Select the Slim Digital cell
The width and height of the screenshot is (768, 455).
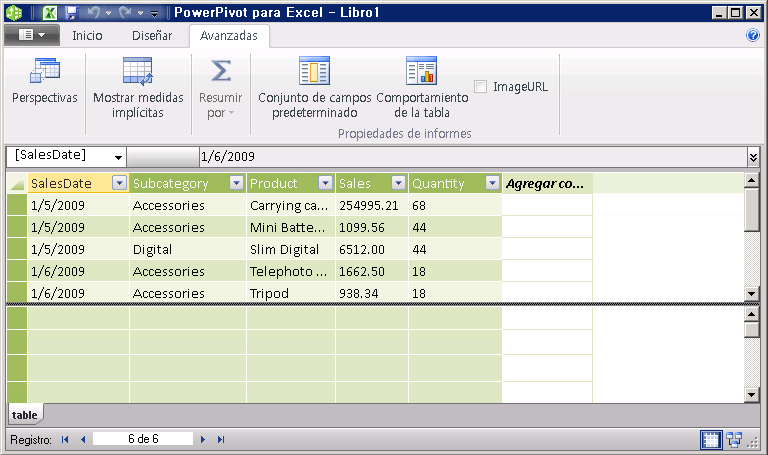click(x=291, y=249)
